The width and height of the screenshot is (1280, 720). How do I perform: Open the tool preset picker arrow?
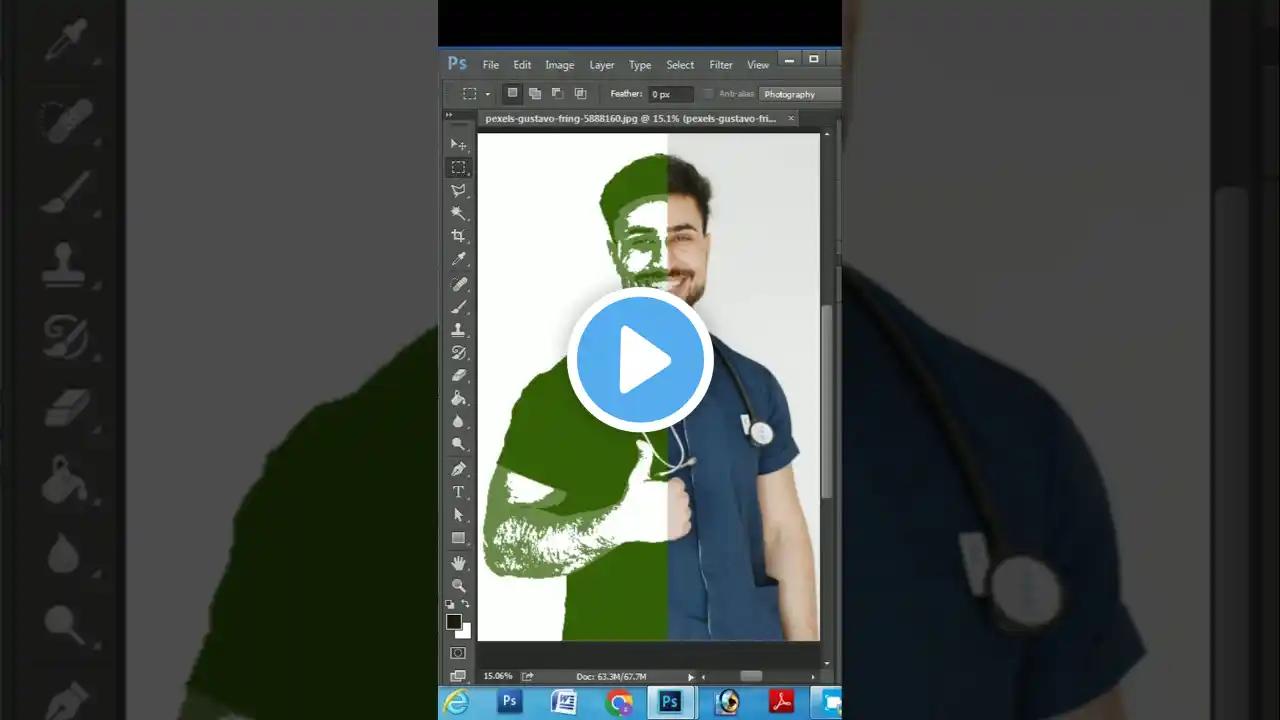point(488,94)
